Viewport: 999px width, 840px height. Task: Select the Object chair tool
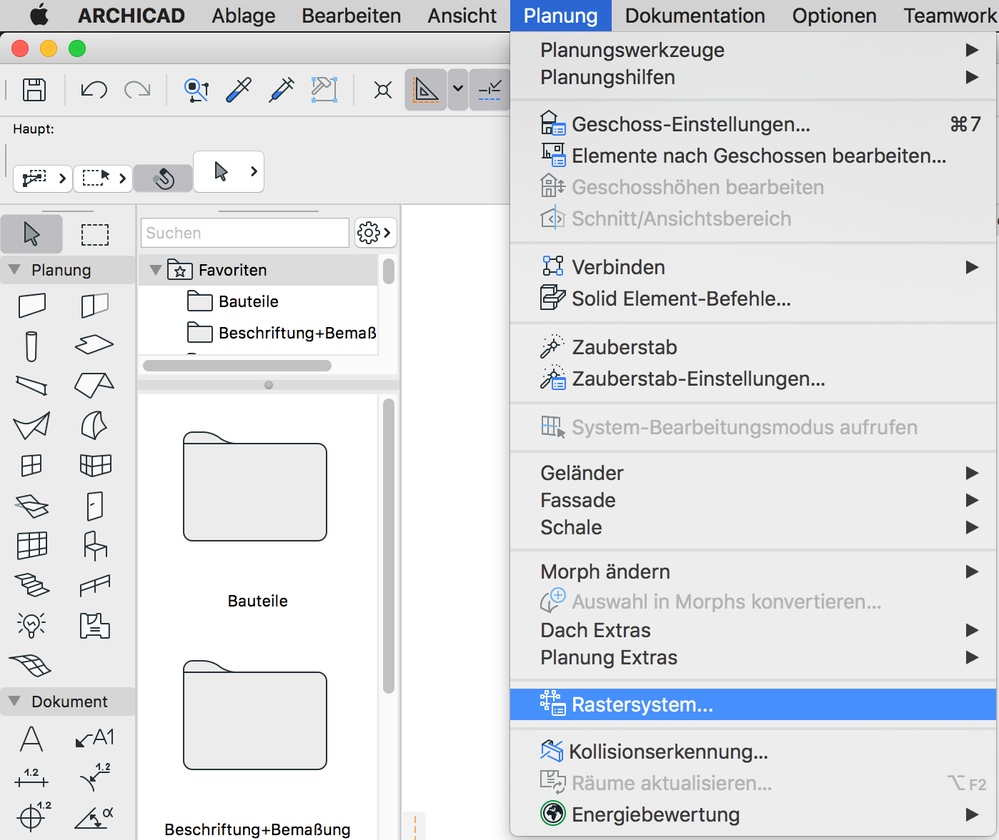[95, 546]
